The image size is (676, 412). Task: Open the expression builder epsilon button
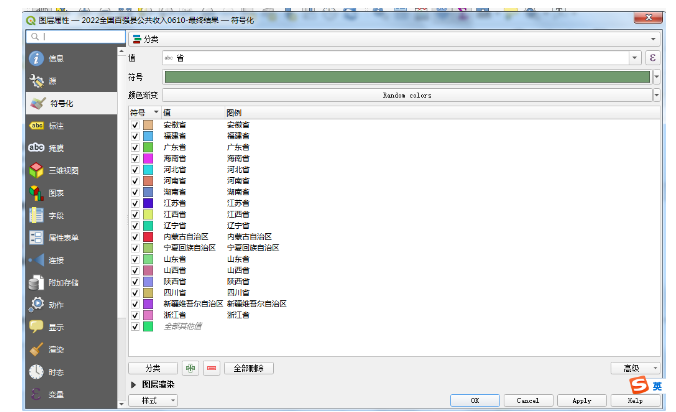[x=653, y=58]
